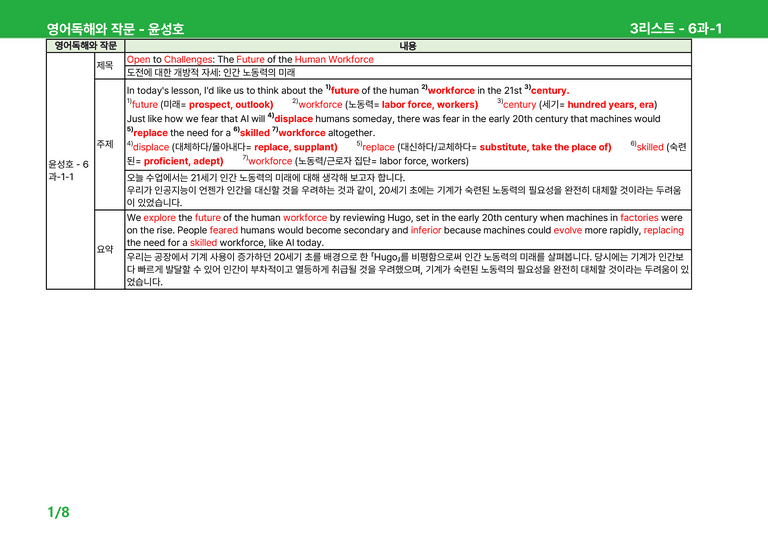
Task: Click the bold red word displace
Action: (293, 119)
